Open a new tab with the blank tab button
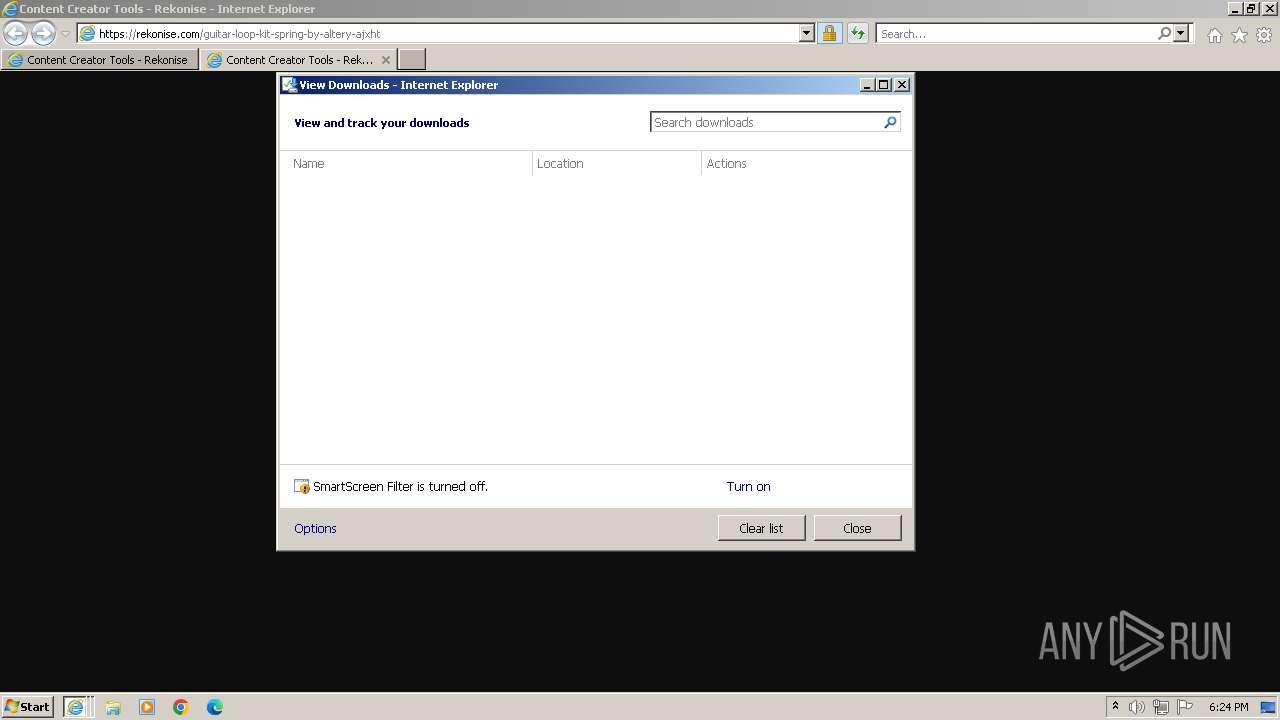The width and height of the screenshot is (1280, 720). click(412, 60)
